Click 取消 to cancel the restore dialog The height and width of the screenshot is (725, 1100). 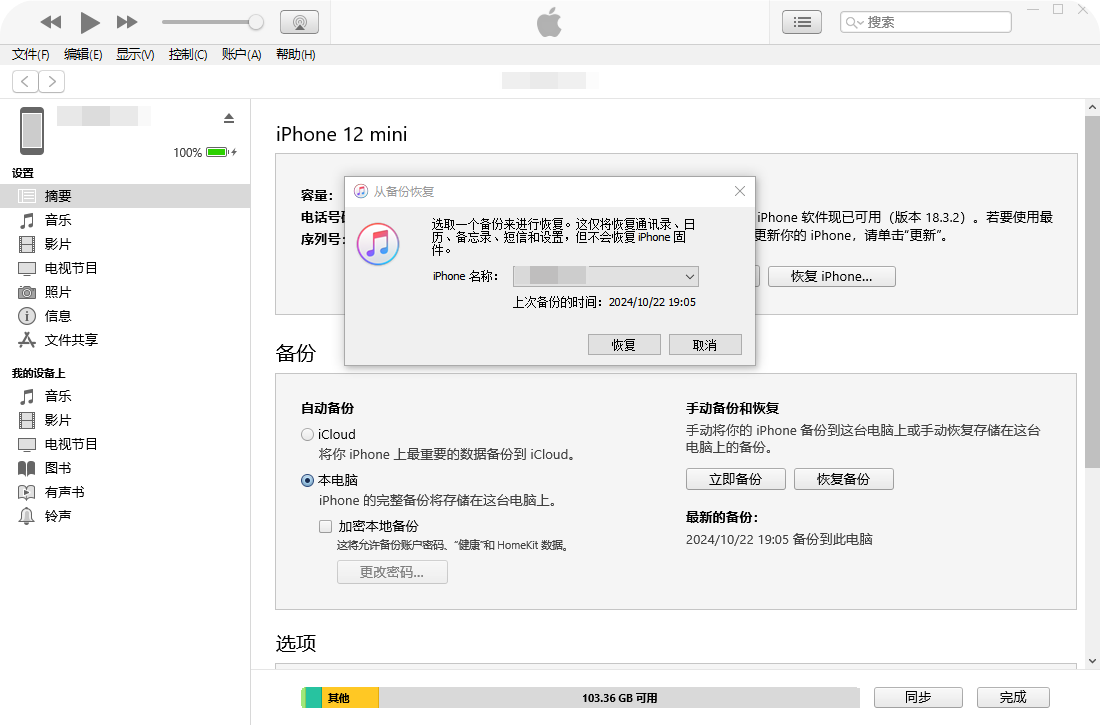point(705,344)
